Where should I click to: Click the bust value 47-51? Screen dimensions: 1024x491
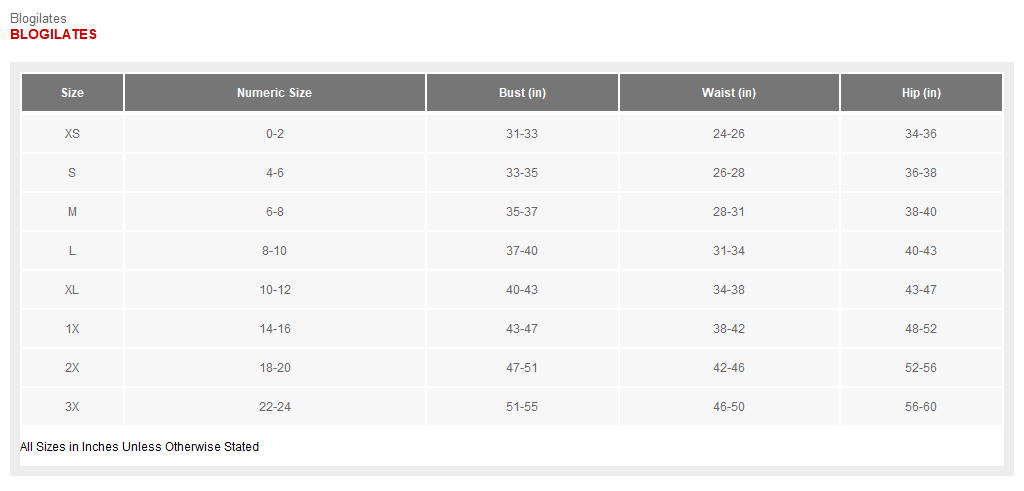(x=522, y=368)
